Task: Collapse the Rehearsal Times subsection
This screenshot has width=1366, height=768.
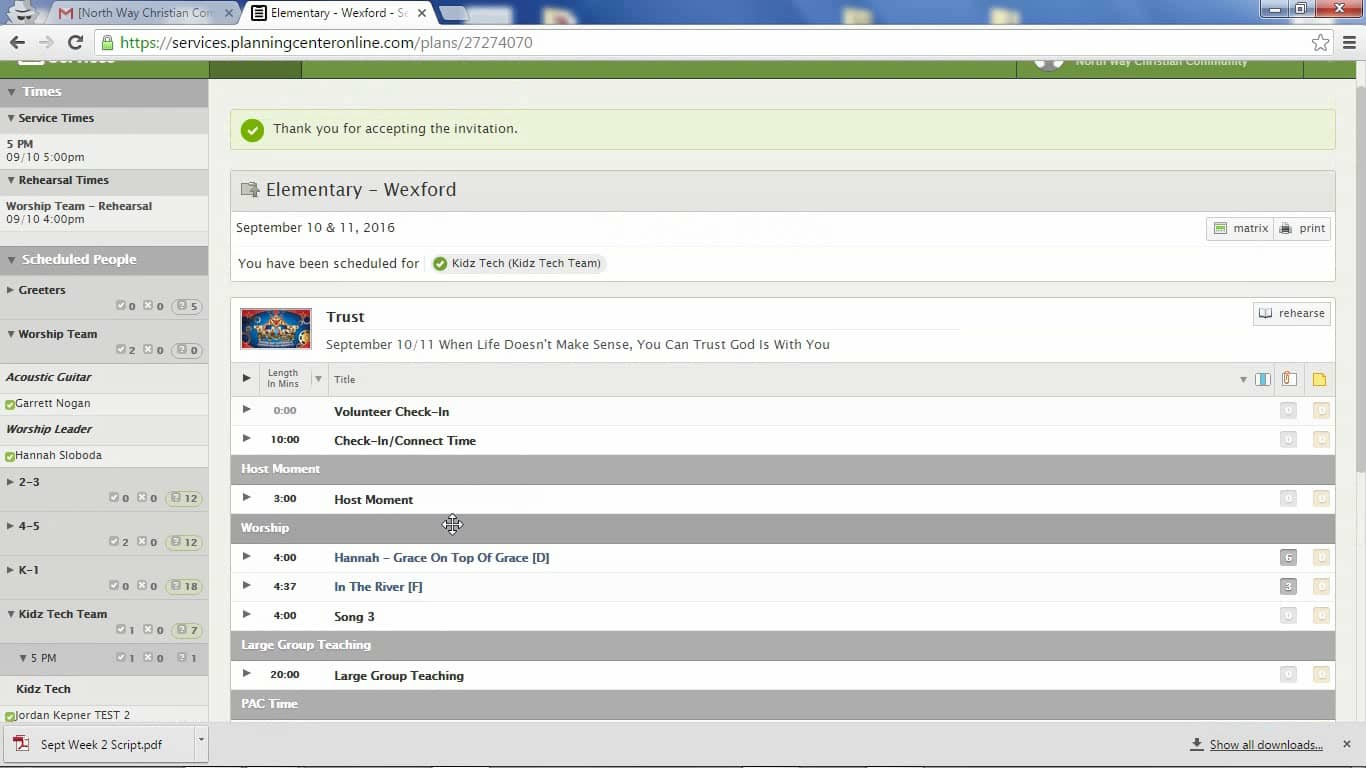Action: (x=11, y=180)
